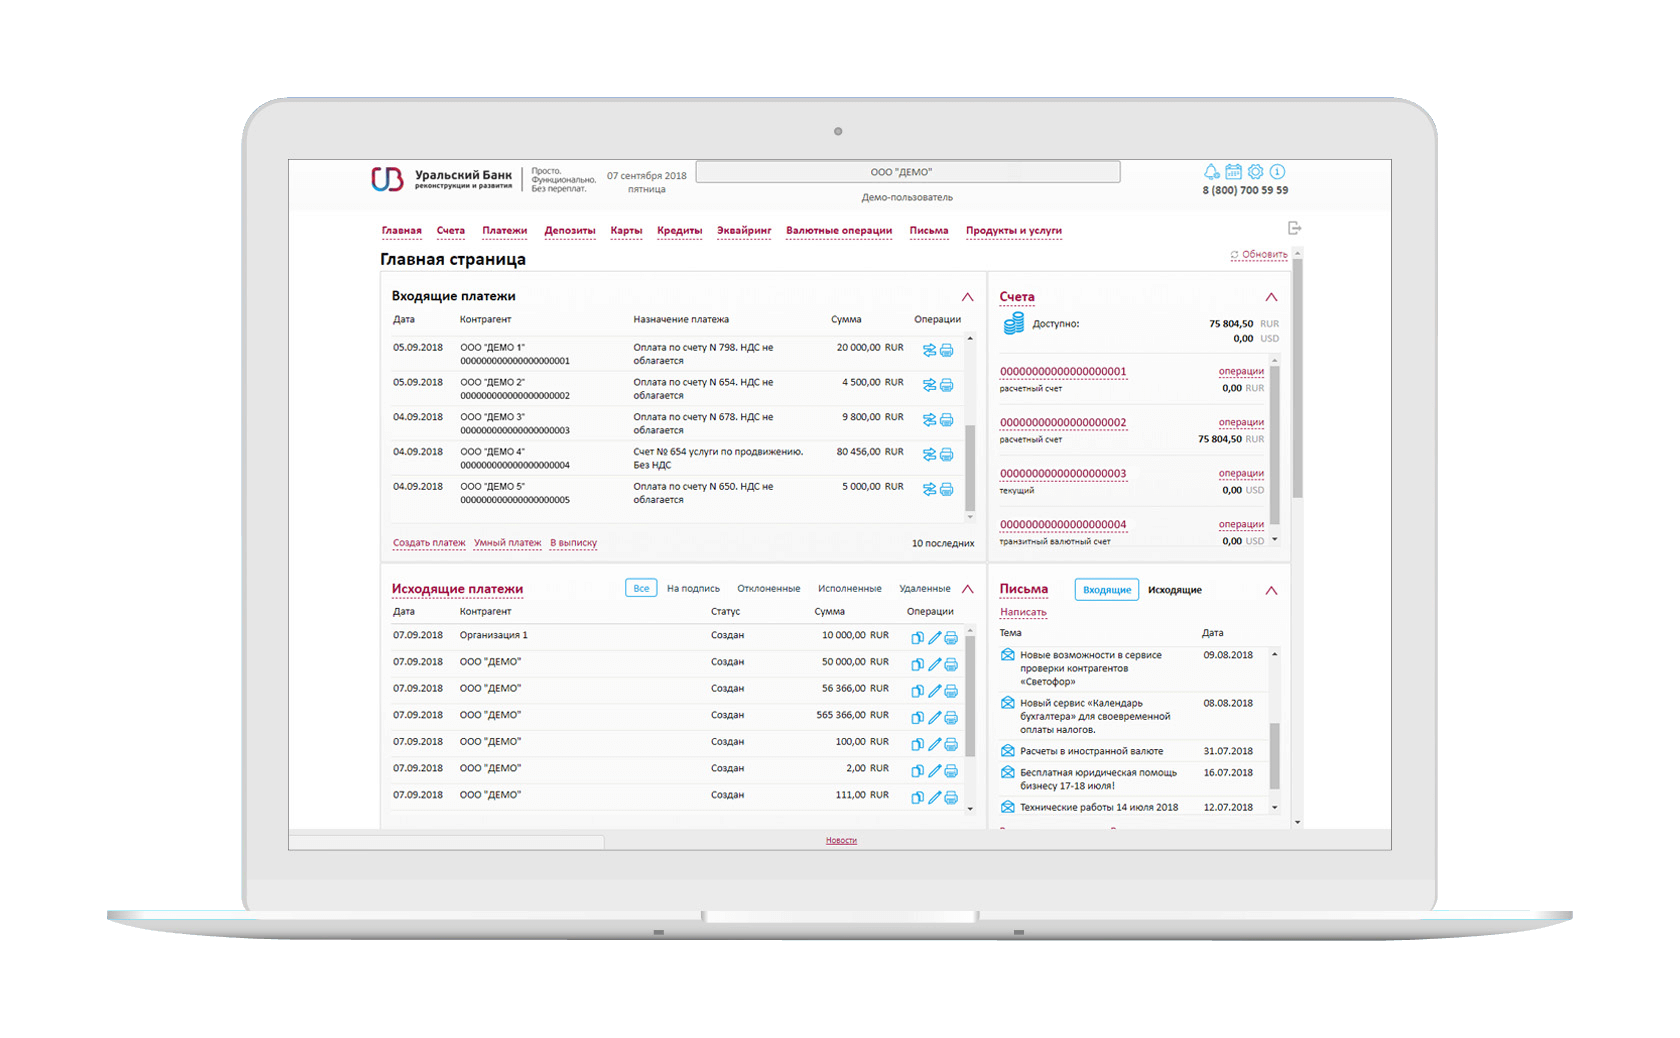Collapse the Исходящие платежи panel
1680x1038 pixels.
pyautogui.click(x=967, y=589)
